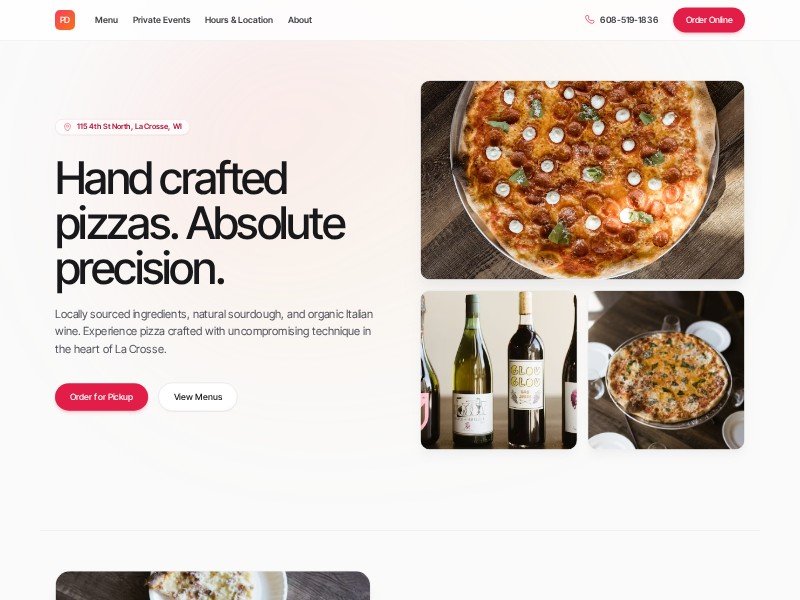This screenshot has height=600, width=800.
Task: Open the Private Events page
Action: pyautogui.click(x=161, y=20)
